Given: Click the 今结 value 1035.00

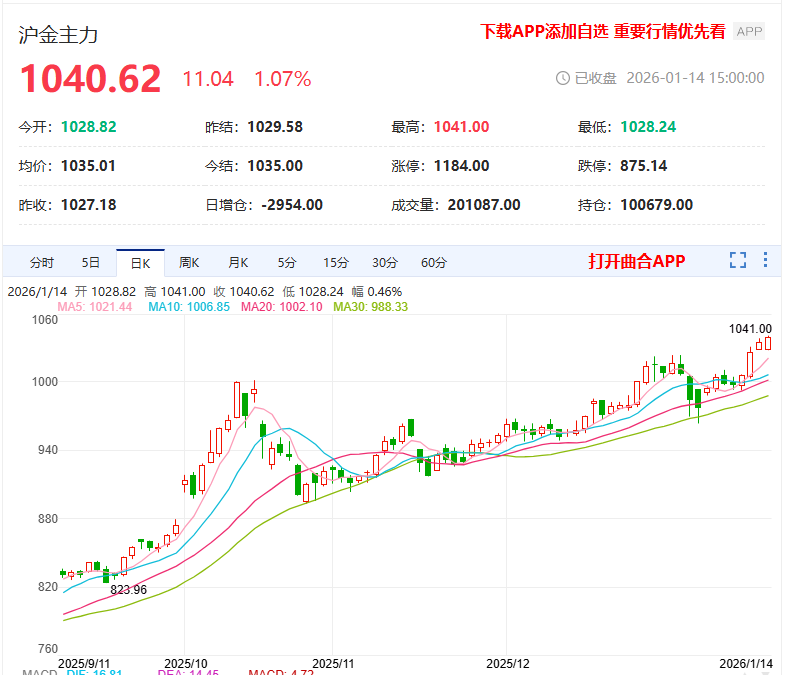Looking at the screenshot, I should pyautogui.click(x=275, y=166).
